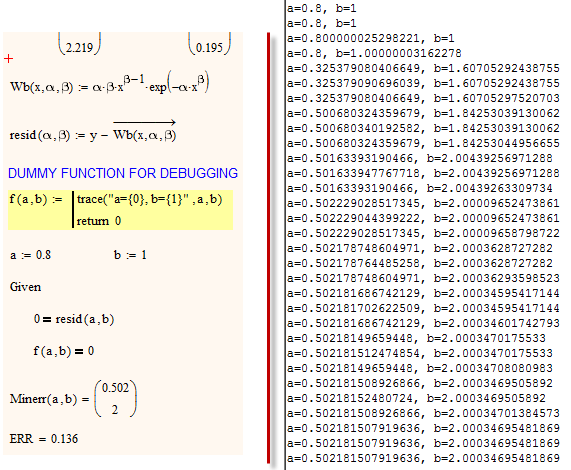Image resolution: width=571 pixels, height=470 pixels.
Task: Click the Wb(x,α,β) function definition
Action: coord(109,84)
